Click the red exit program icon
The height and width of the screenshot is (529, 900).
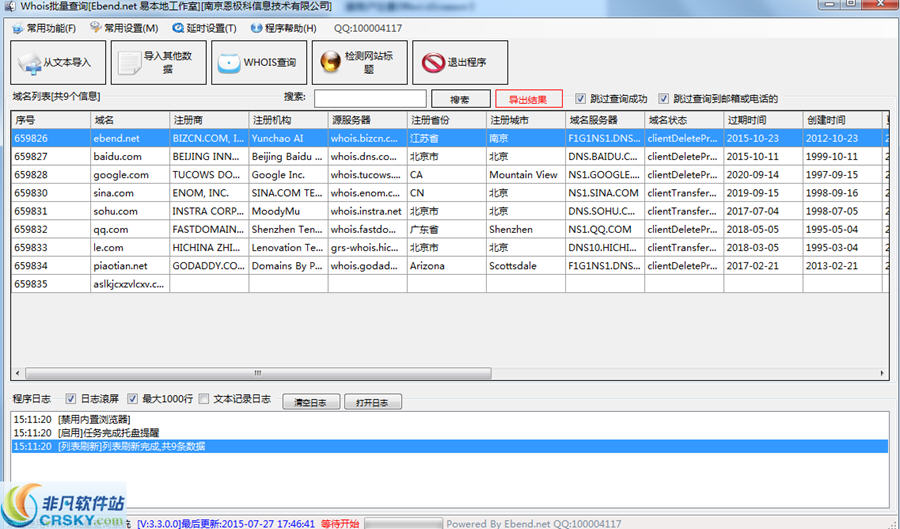tap(433, 63)
